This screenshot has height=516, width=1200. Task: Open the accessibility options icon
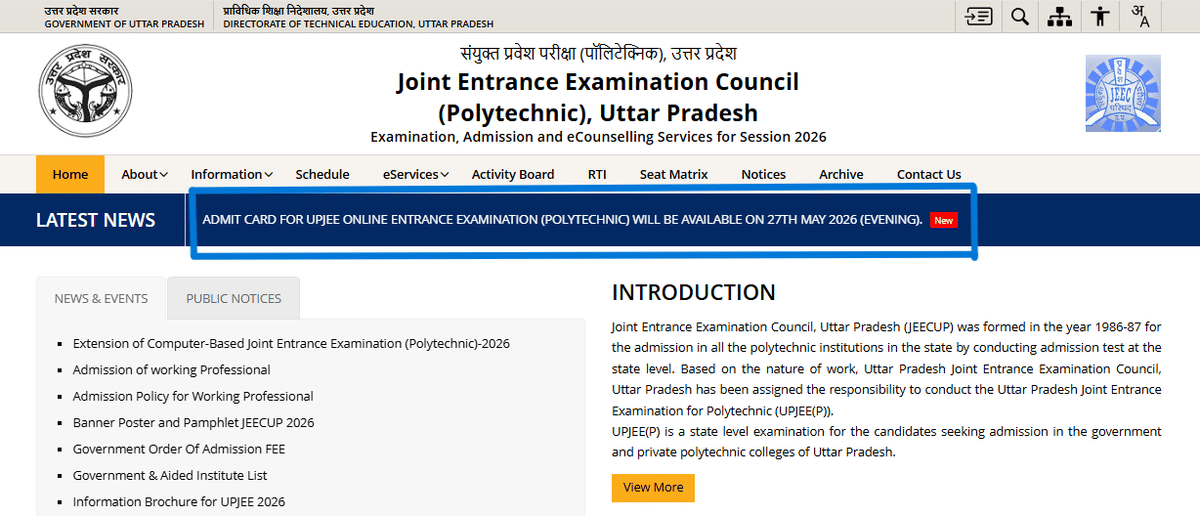click(1100, 16)
